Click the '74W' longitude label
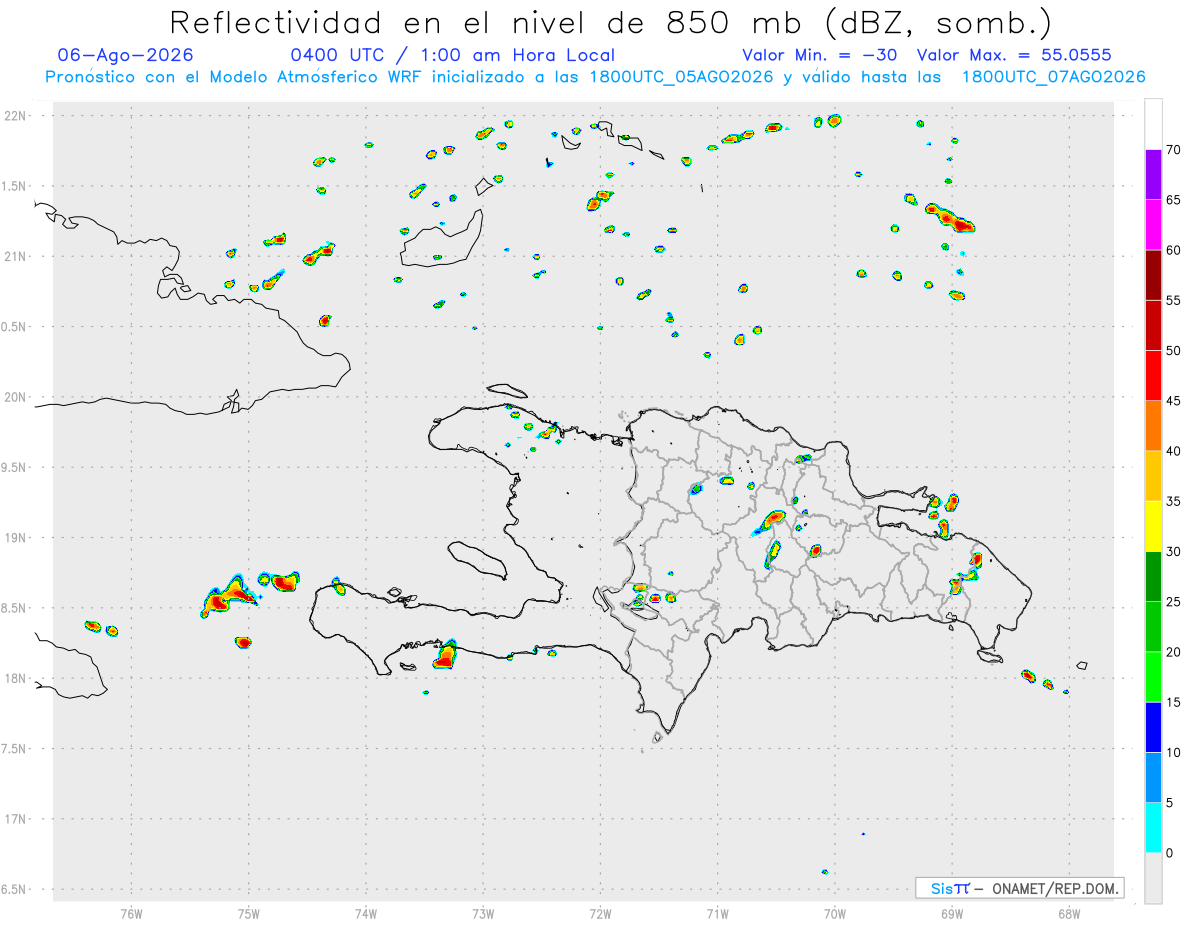 (366, 912)
